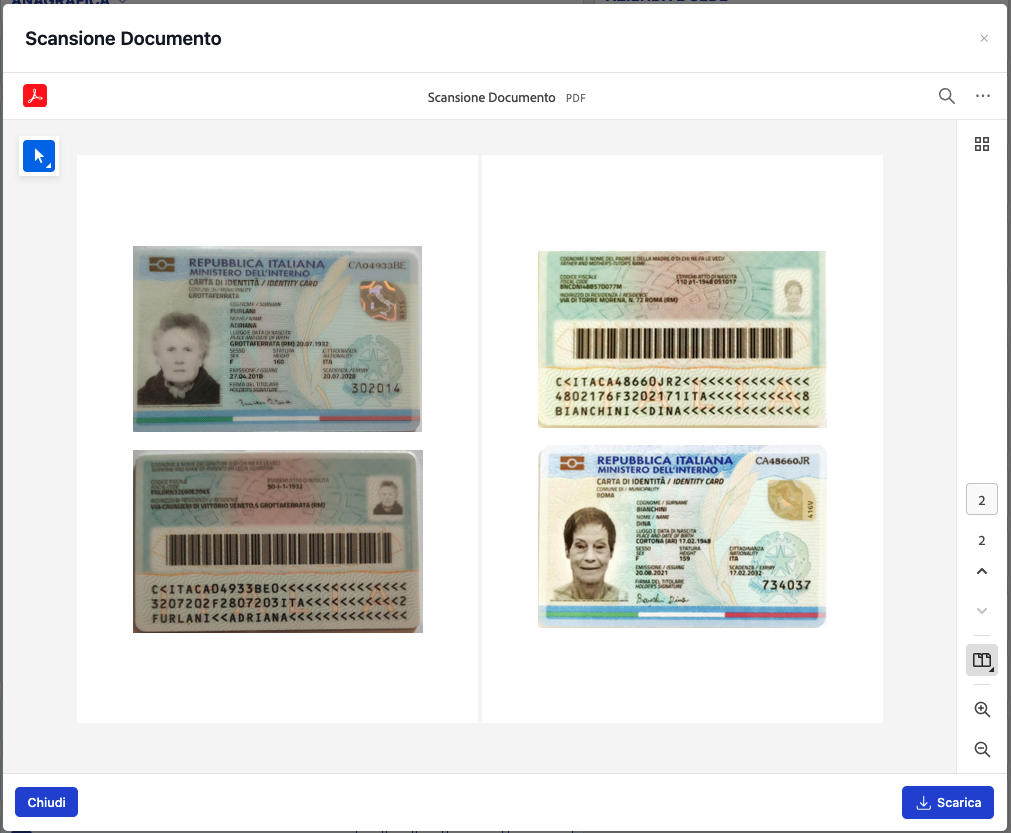Screen dimensions: 1011x833
Task: Click the first scanned page of the document
Action: coord(277,438)
